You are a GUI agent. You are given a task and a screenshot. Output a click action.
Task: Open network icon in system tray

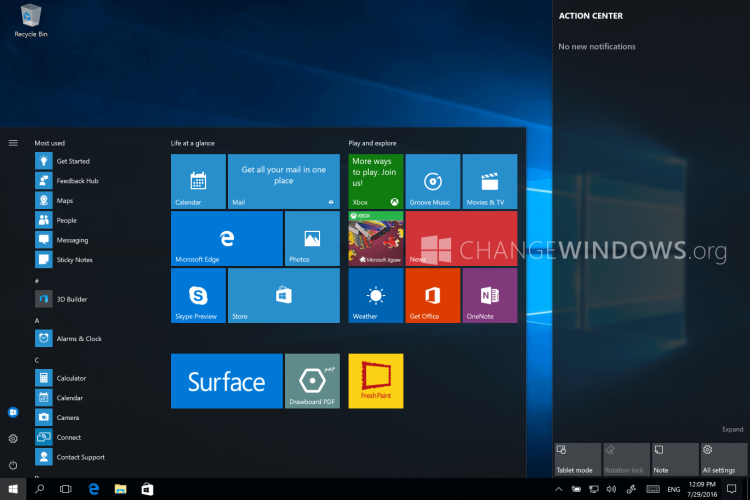(594, 489)
